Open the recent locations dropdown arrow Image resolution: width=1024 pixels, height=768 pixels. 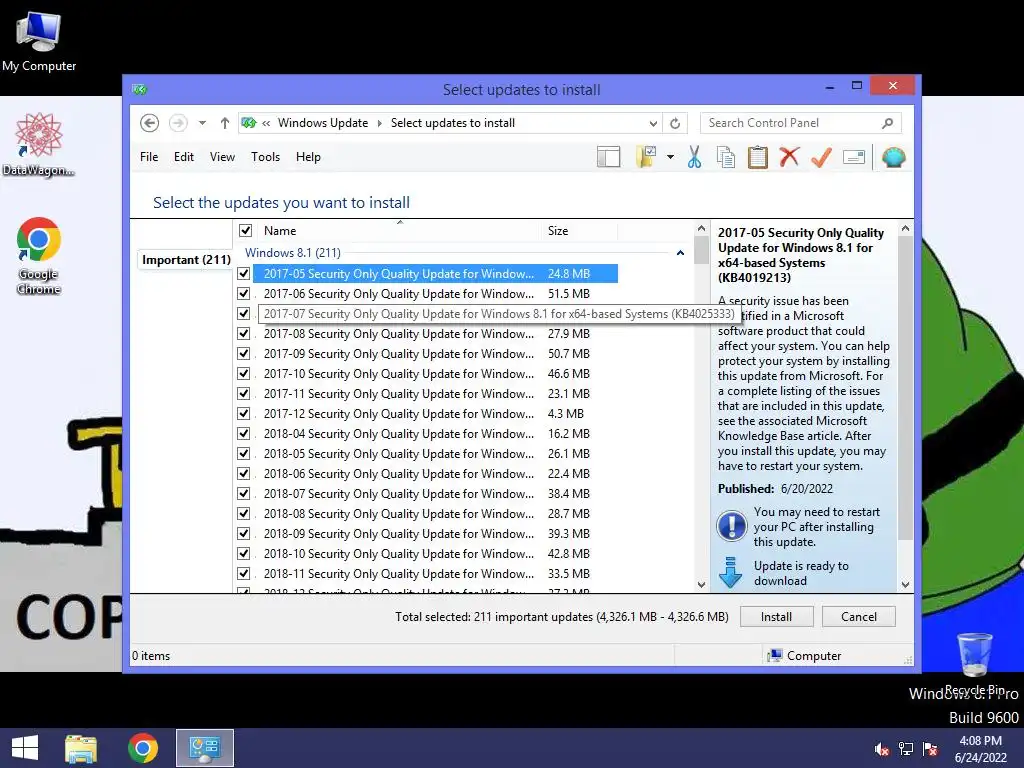[202, 123]
